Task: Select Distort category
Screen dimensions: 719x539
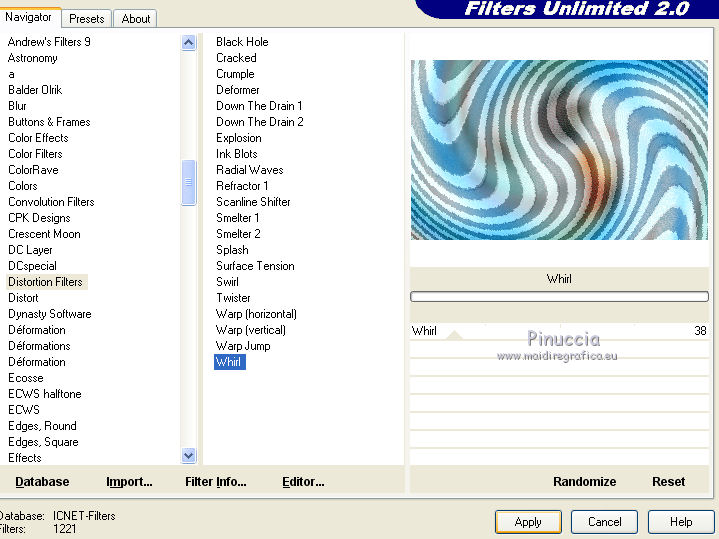Action: pyautogui.click(x=23, y=298)
